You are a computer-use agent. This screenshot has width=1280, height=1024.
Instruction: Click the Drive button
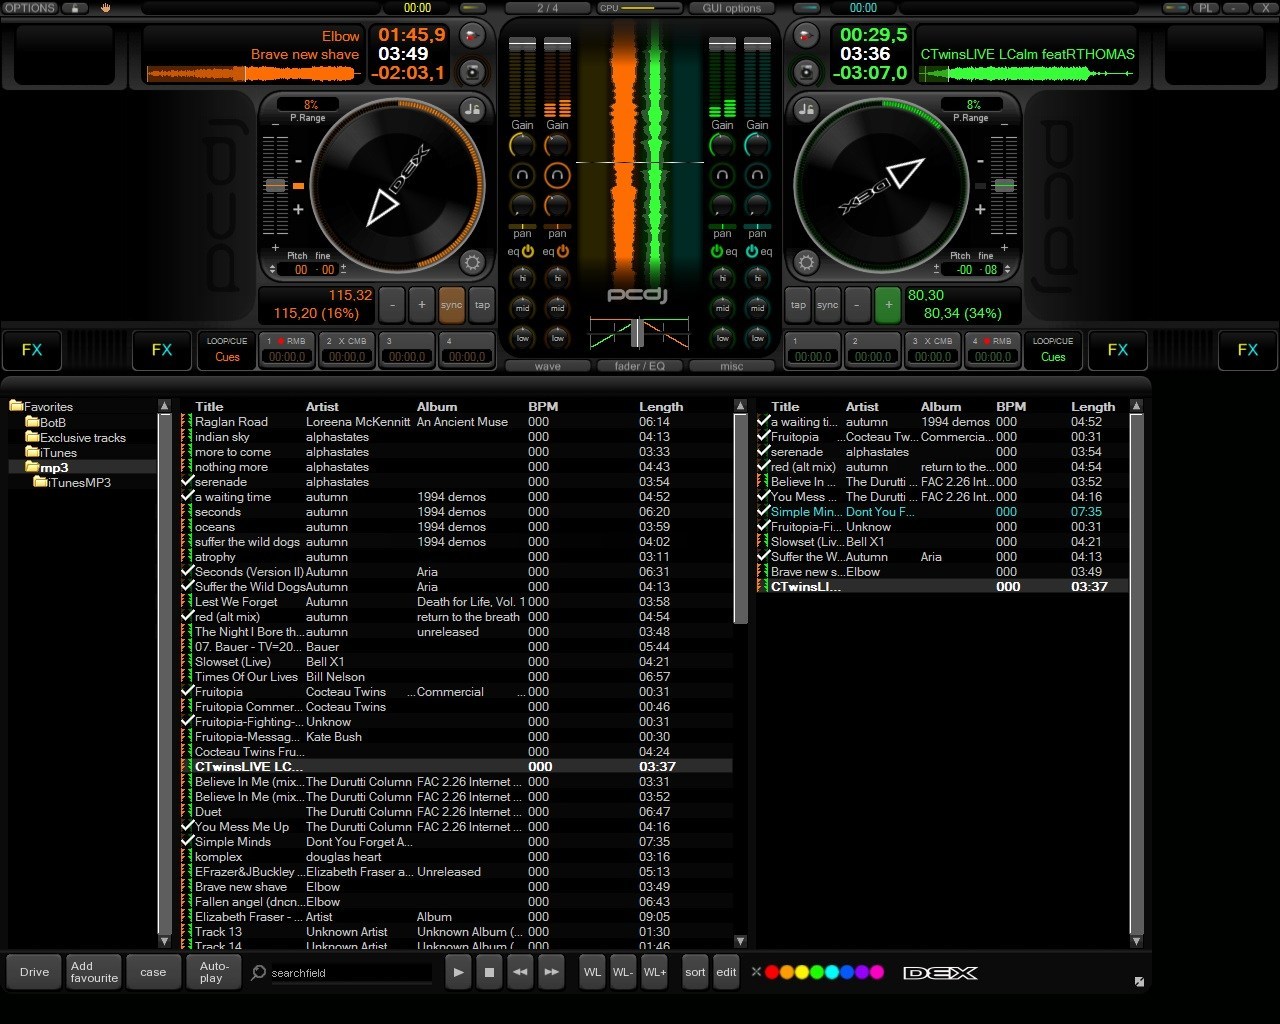click(x=34, y=972)
